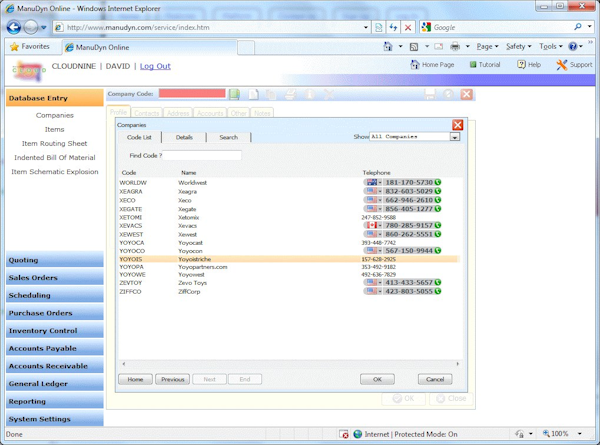
Task: Select the ZEVTOY Zevo Toys row
Action: point(289,283)
